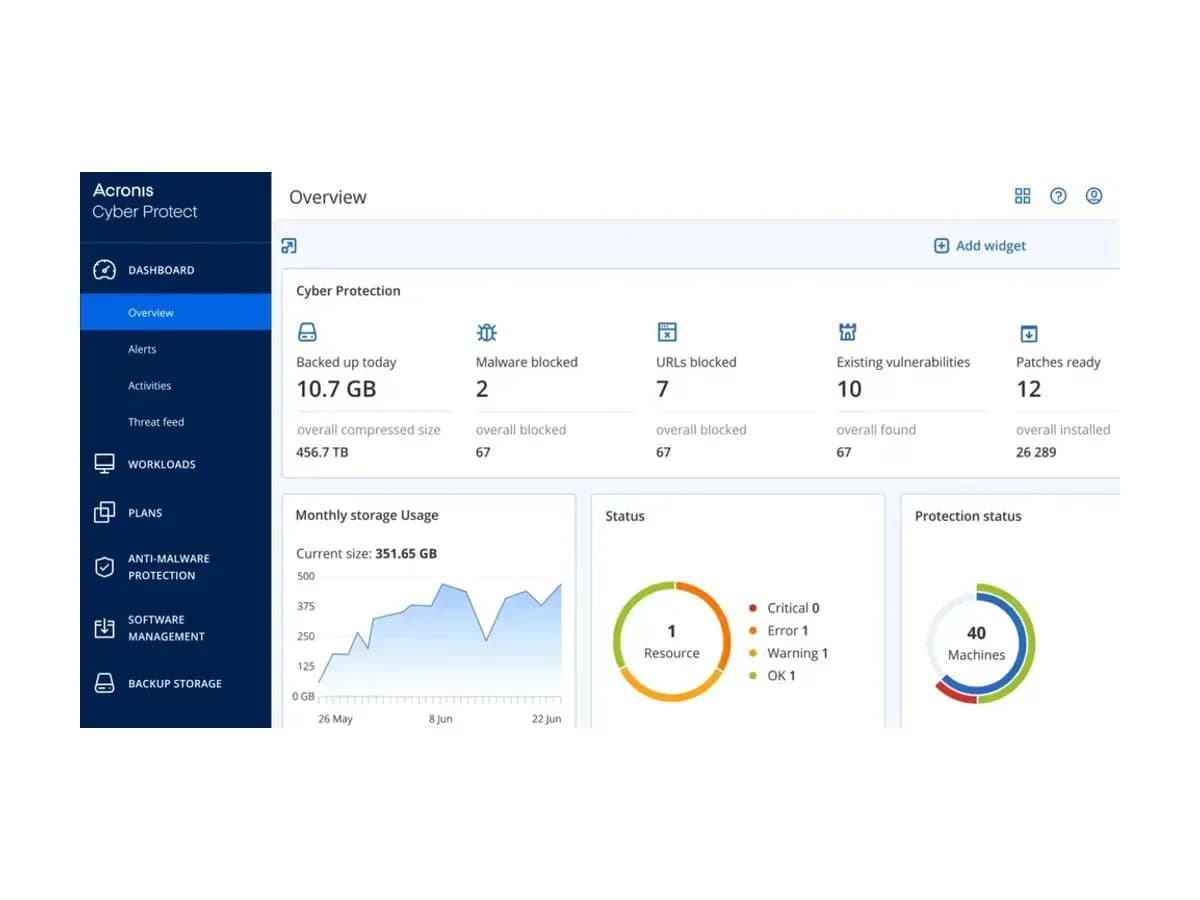This screenshot has width=1200, height=900.
Task: Click the Software Management download icon
Action: (x=104, y=628)
